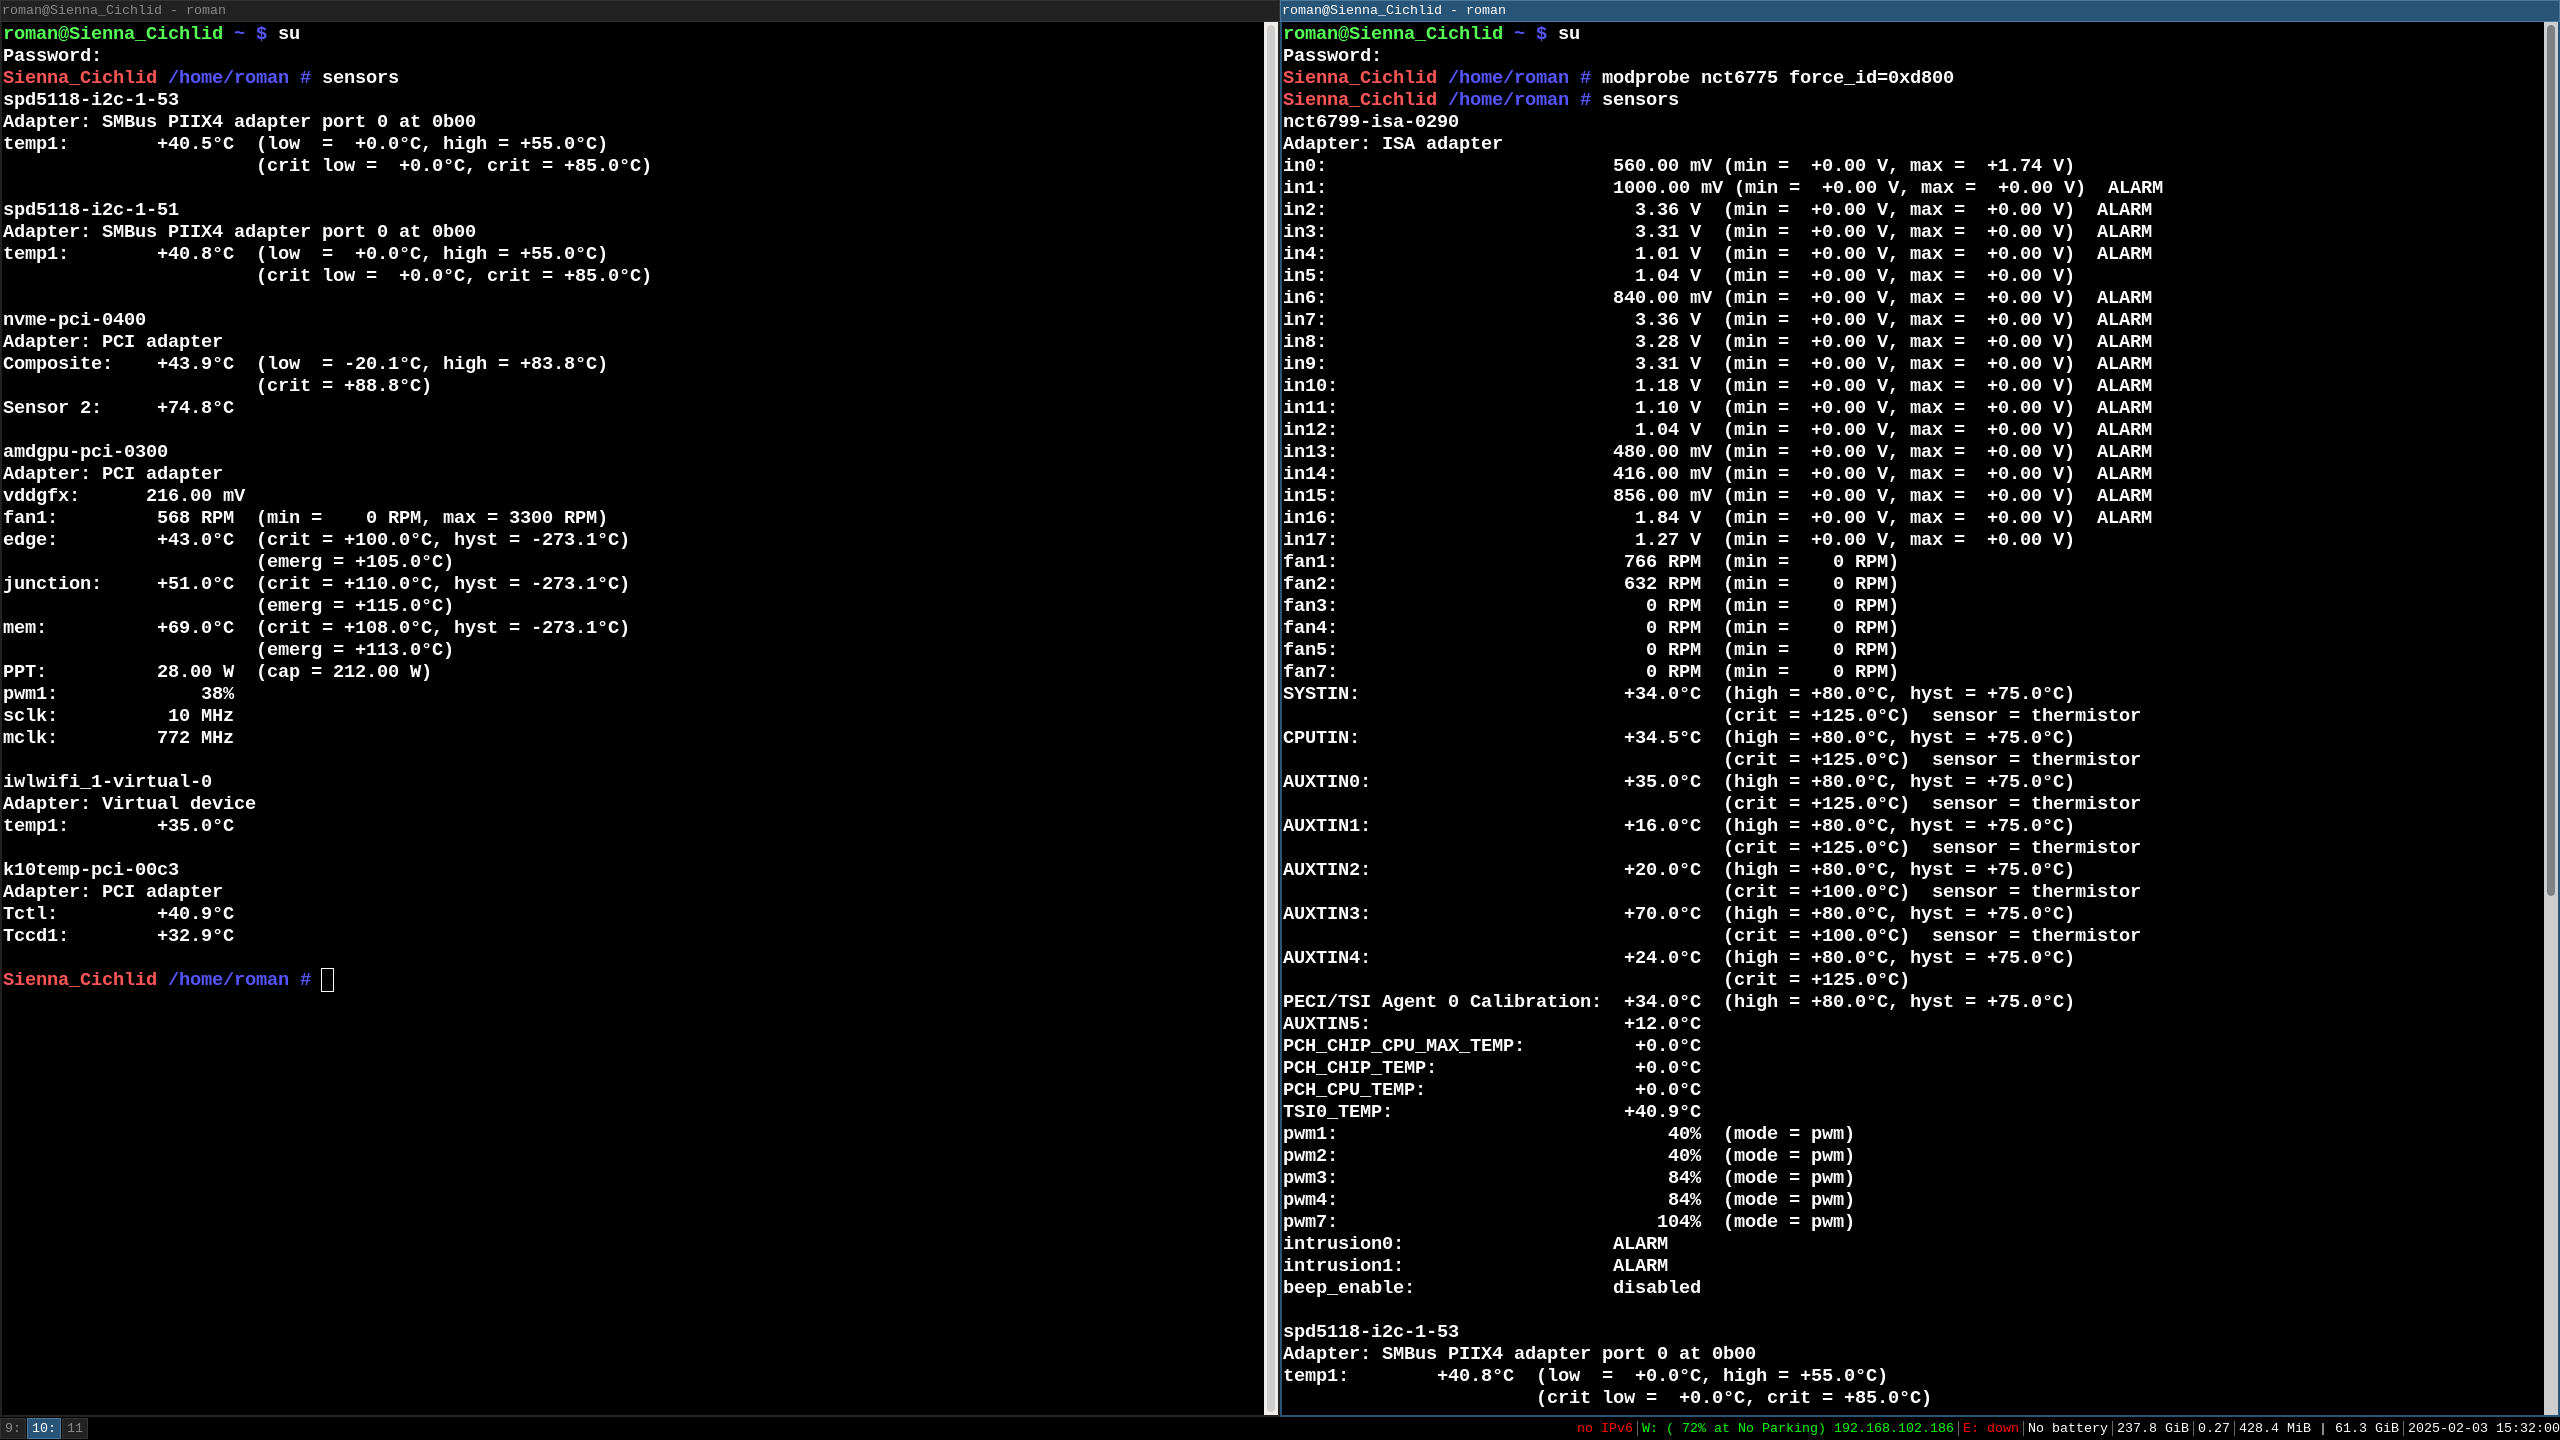The height and width of the screenshot is (1440, 2560).
Task: Click the 'spd5118-i2c-1-53' heading in left terminal
Action: point(91,100)
